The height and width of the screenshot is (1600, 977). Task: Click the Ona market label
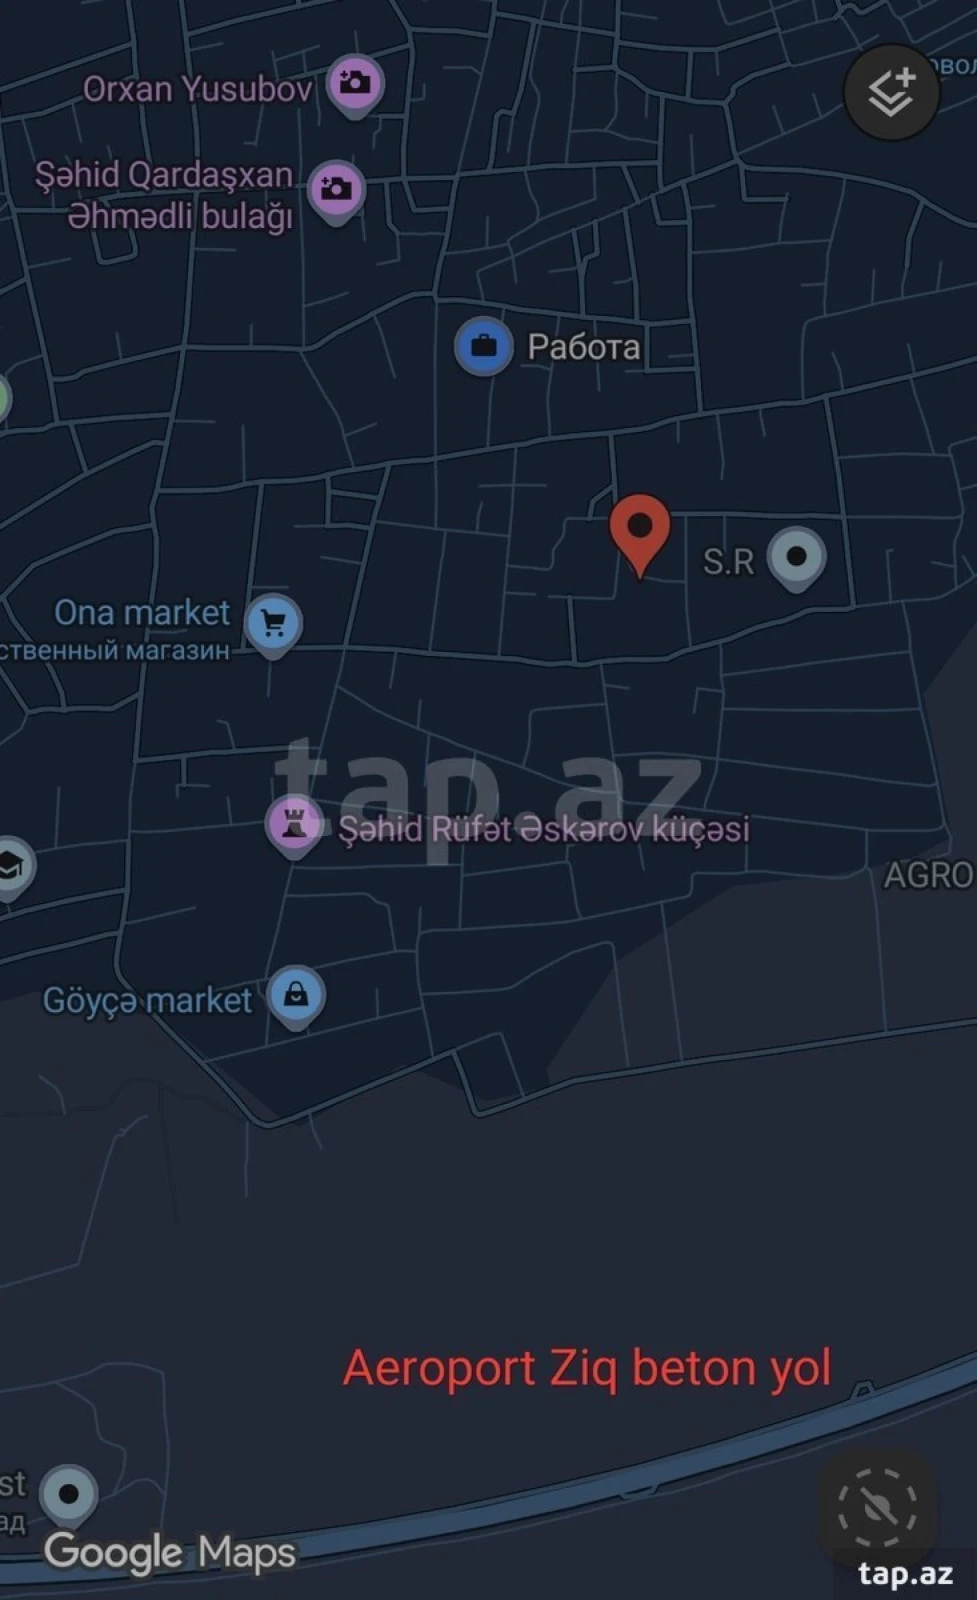click(x=141, y=612)
